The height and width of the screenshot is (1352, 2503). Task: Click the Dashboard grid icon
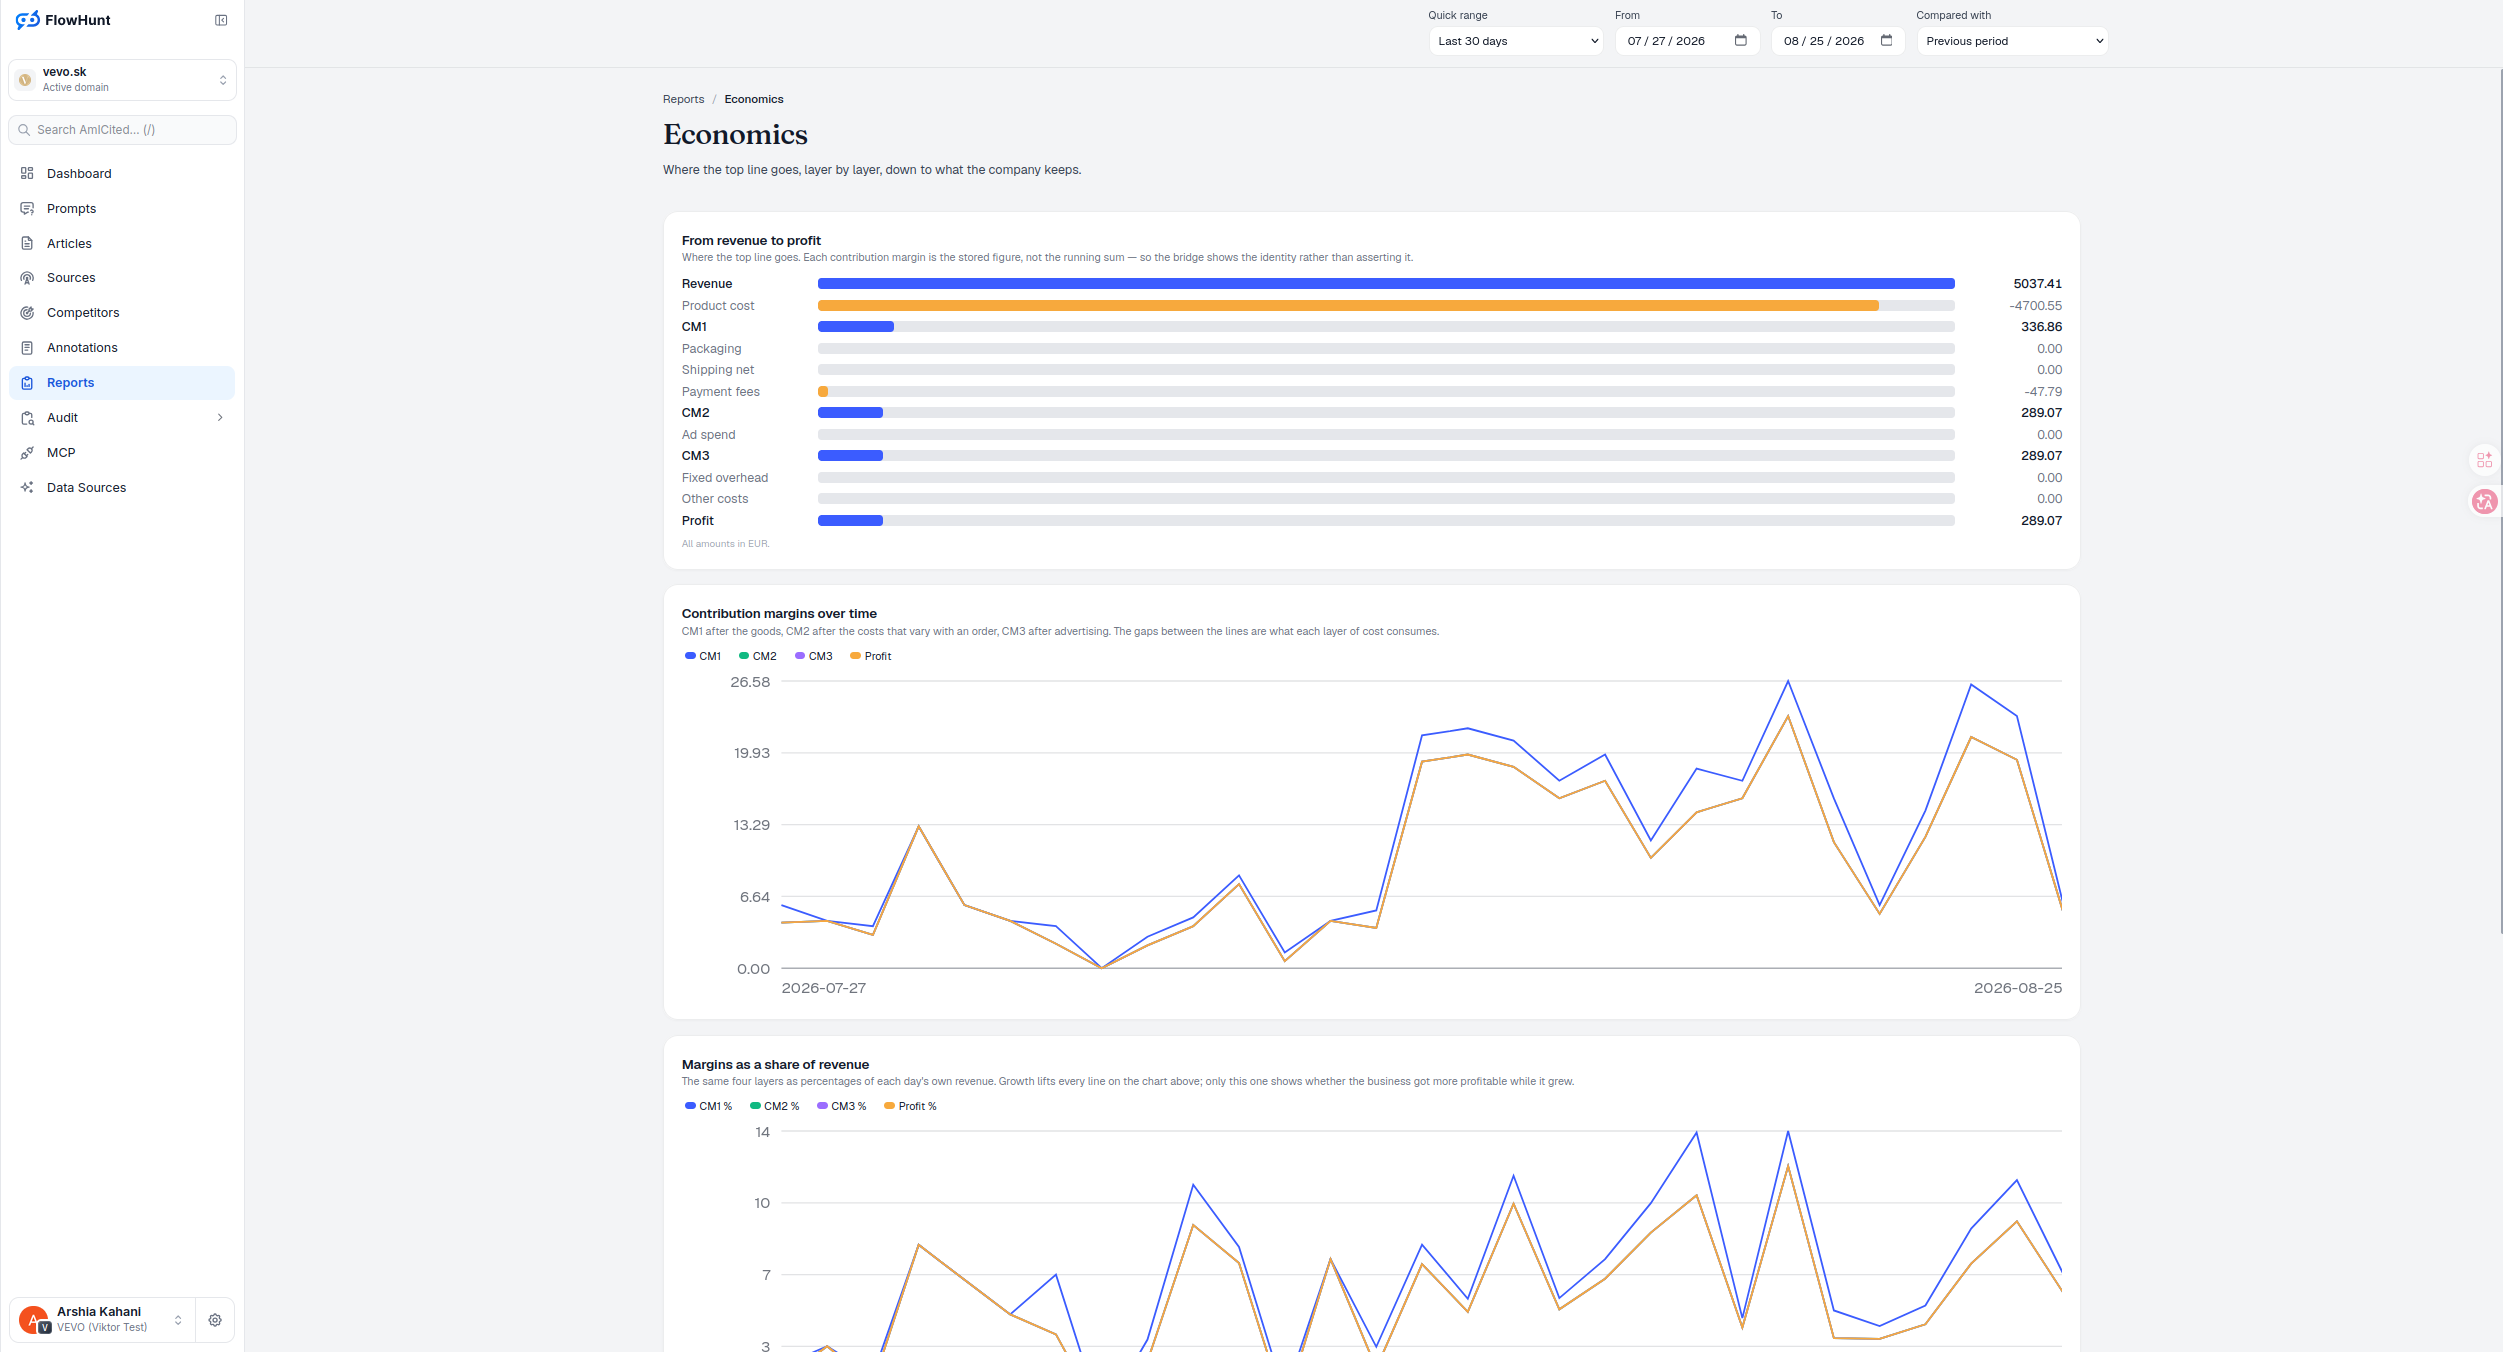point(27,174)
